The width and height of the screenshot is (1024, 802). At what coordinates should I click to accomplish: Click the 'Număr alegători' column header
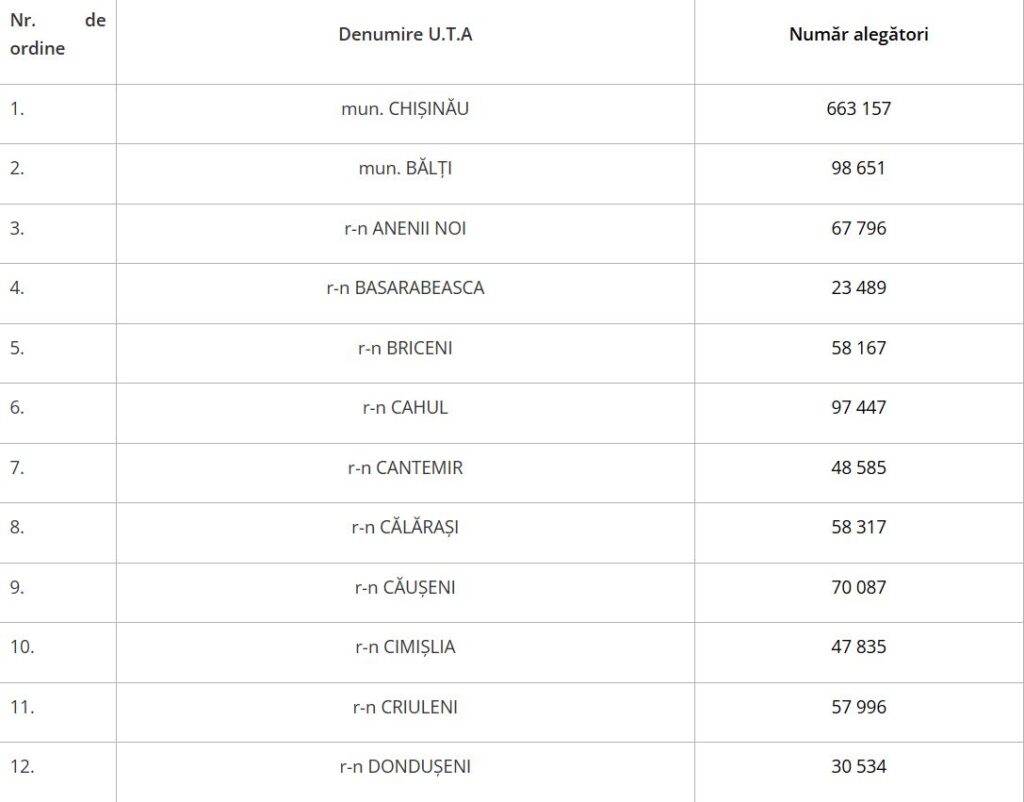coord(858,34)
